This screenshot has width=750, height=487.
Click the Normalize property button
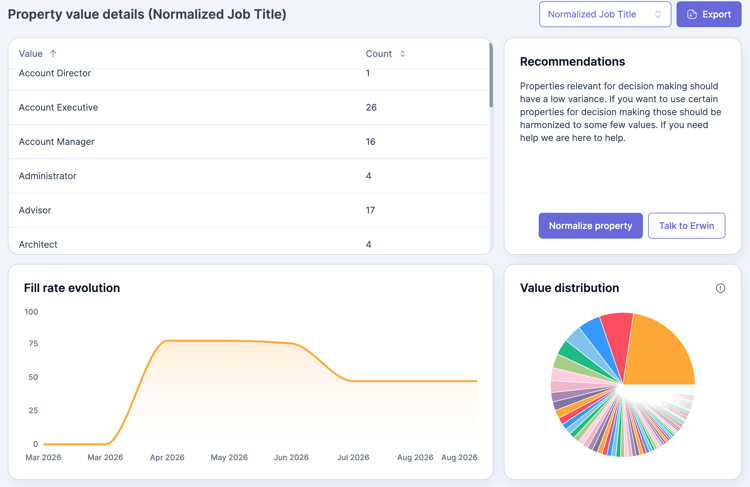pos(590,226)
